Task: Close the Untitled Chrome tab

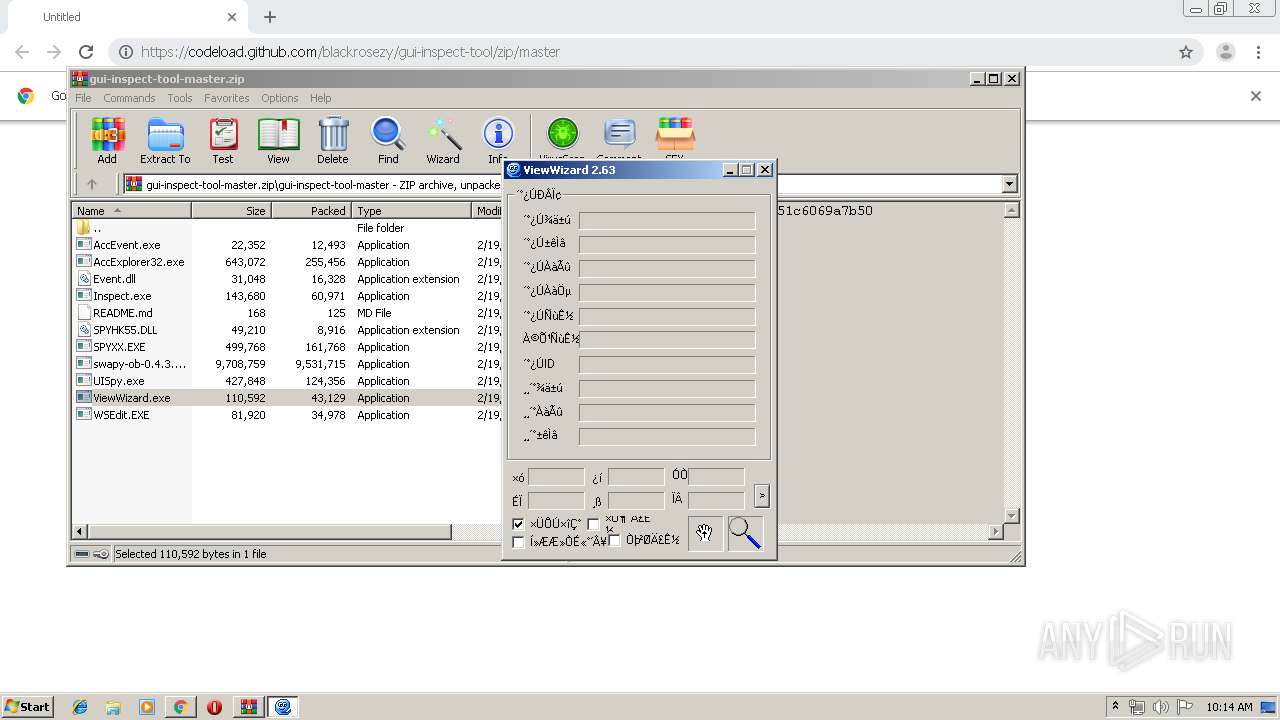Action: [232, 17]
